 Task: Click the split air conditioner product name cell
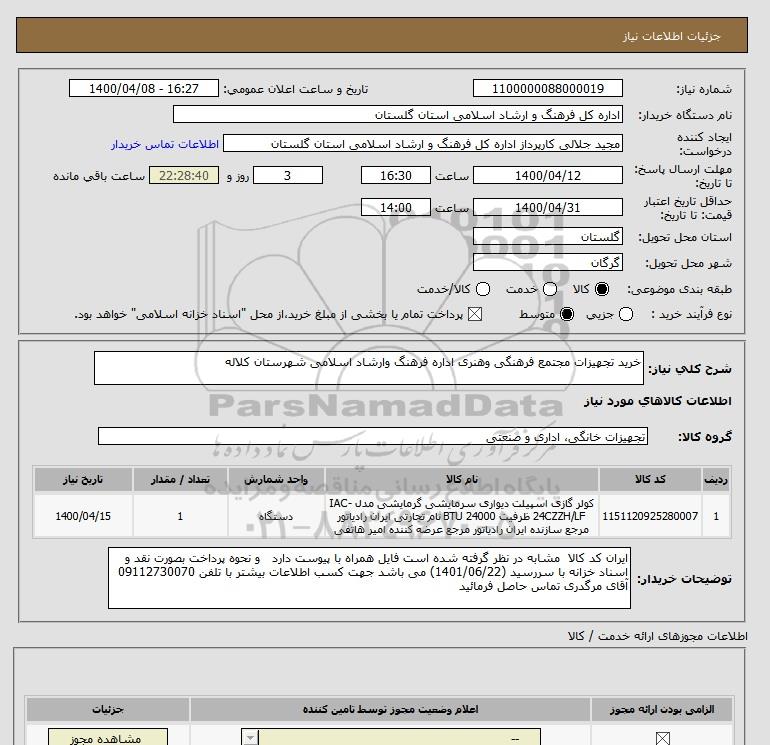click(x=462, y=516)
